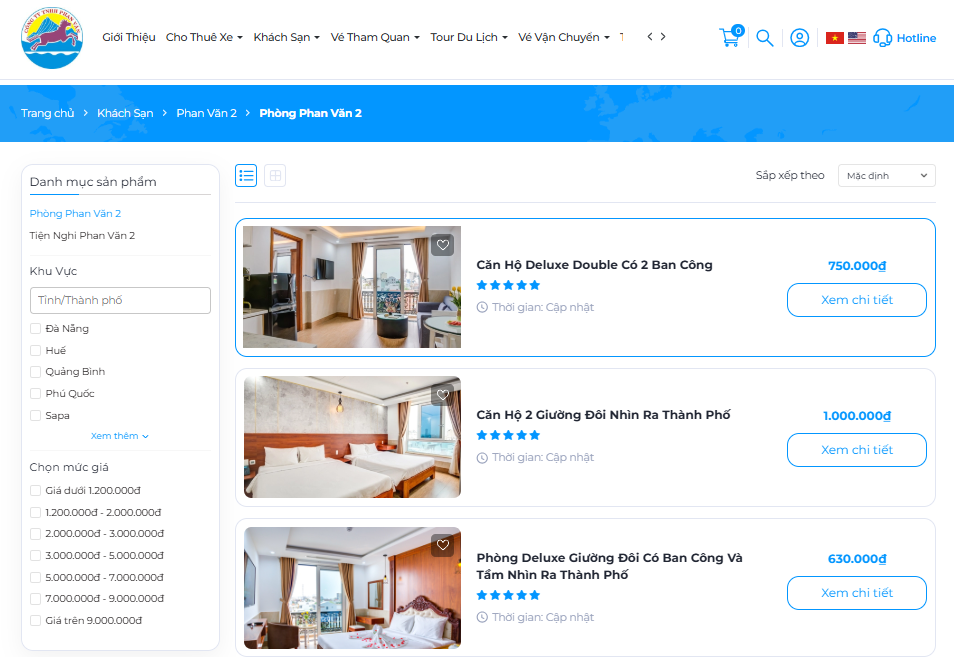Open the user account icon
The image size is (954, 657).
click(x=799, y=38)
